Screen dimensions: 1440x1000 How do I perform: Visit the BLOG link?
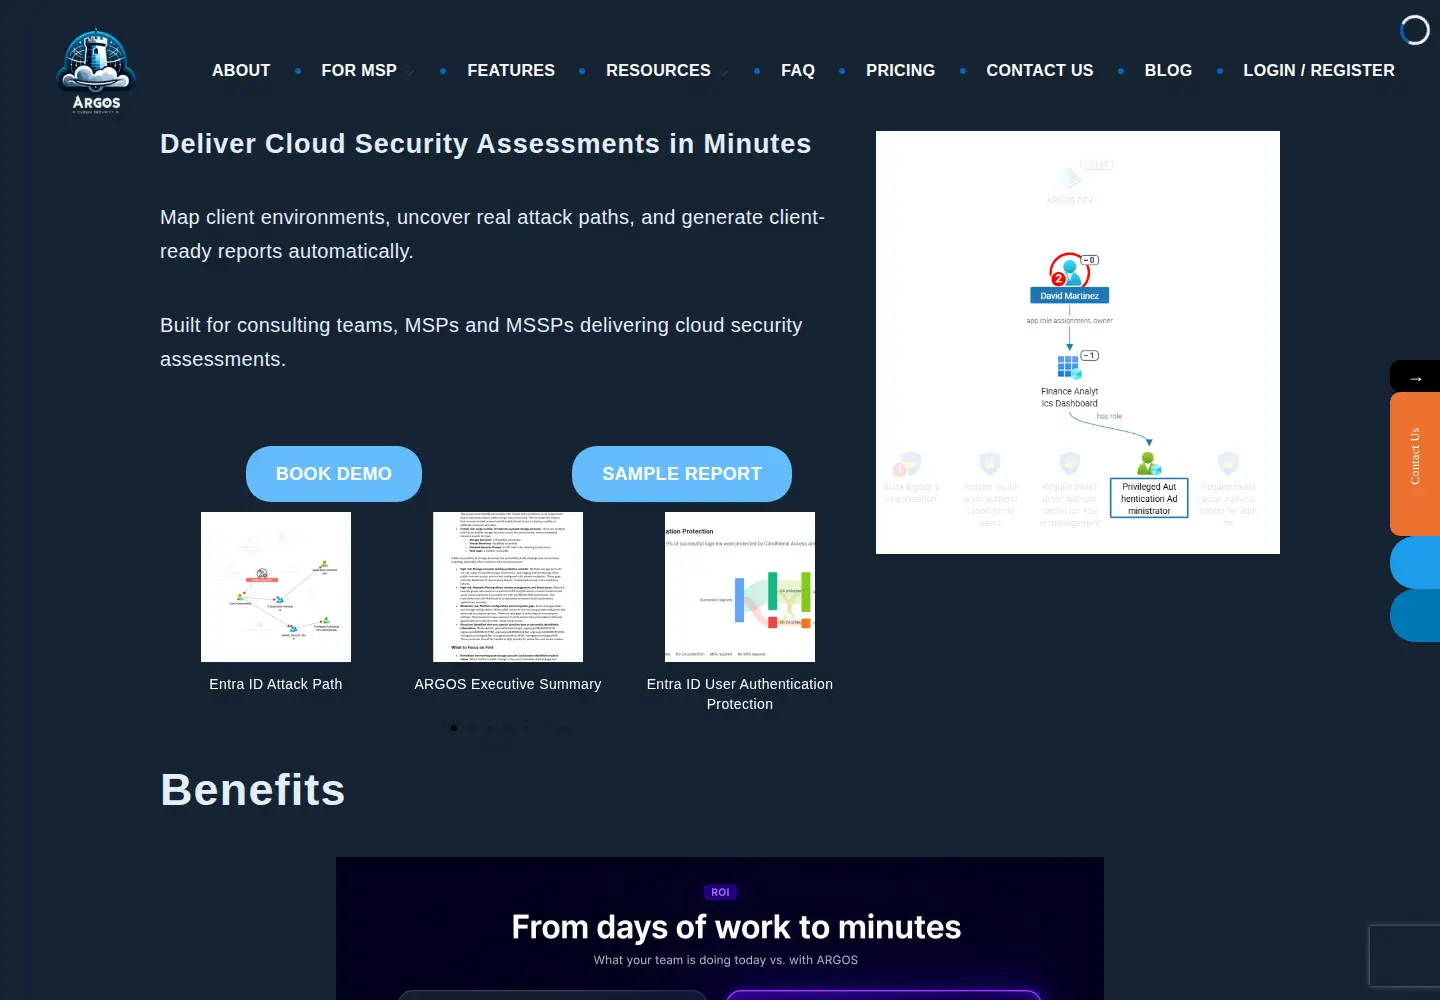[x=1168, y=70]
